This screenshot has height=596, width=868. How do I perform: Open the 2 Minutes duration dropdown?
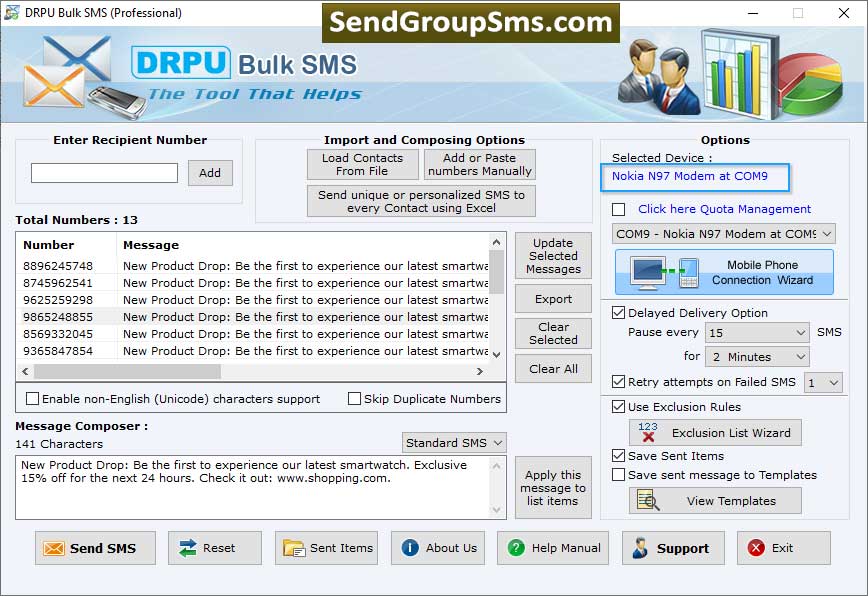click(757, 356)
